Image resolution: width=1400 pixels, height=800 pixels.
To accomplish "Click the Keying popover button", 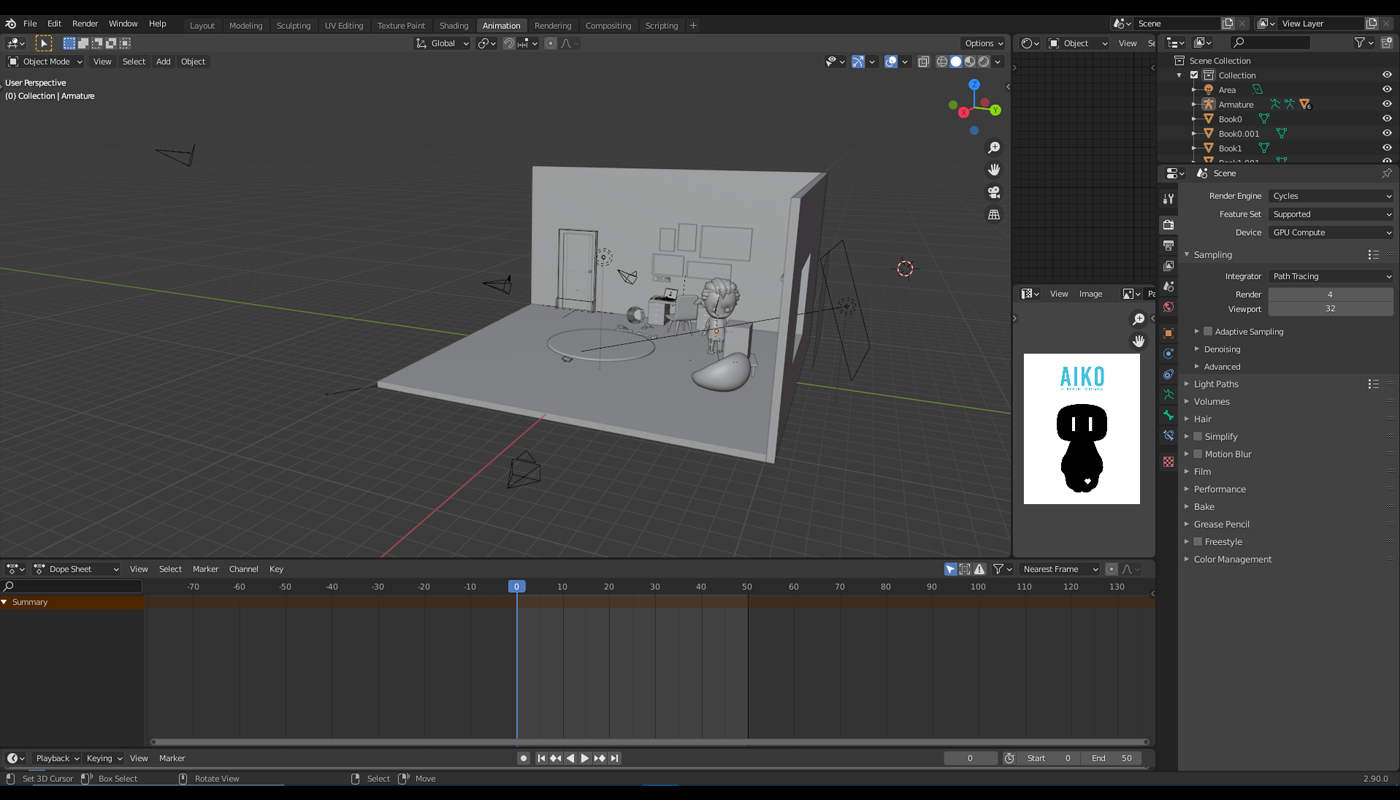I will coord(103,758).
